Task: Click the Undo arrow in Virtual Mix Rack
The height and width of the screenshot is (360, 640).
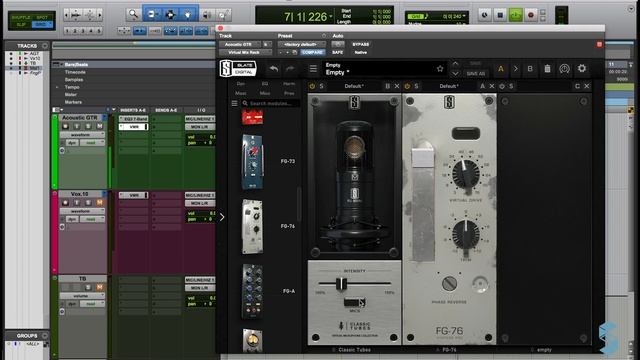Action: 273,69
